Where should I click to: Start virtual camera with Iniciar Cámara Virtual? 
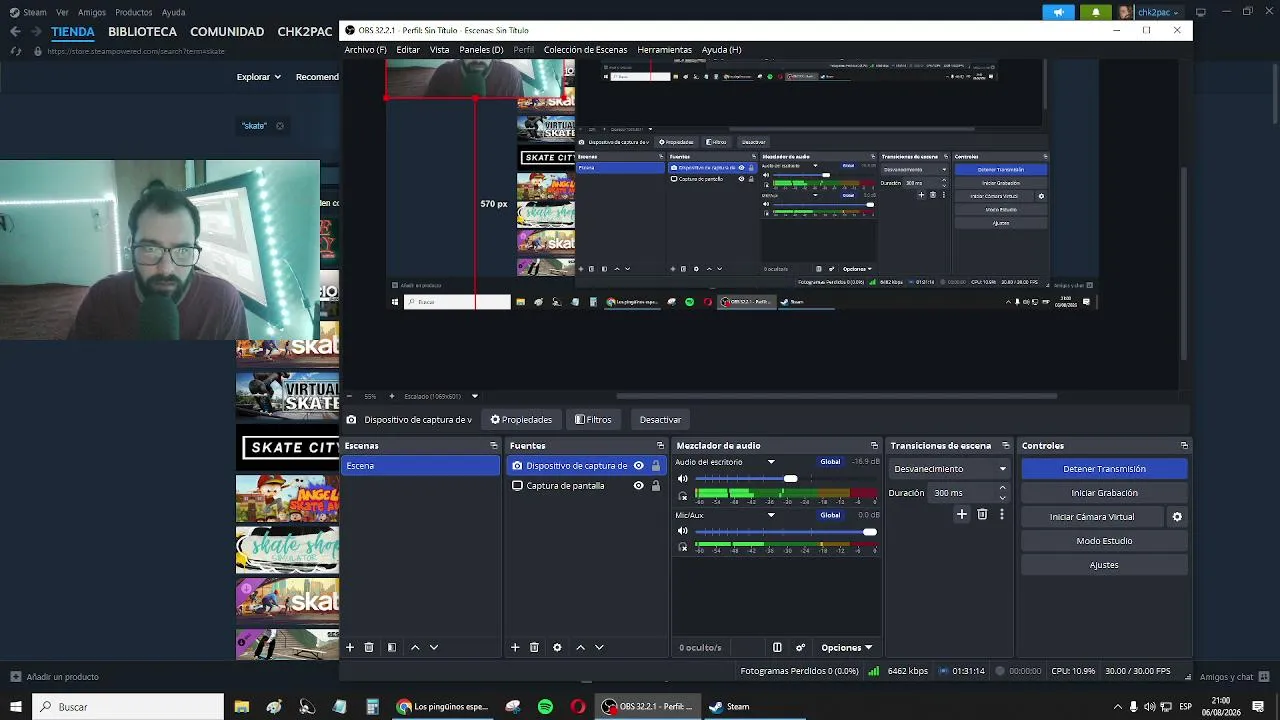click(x=1092, y=517)
